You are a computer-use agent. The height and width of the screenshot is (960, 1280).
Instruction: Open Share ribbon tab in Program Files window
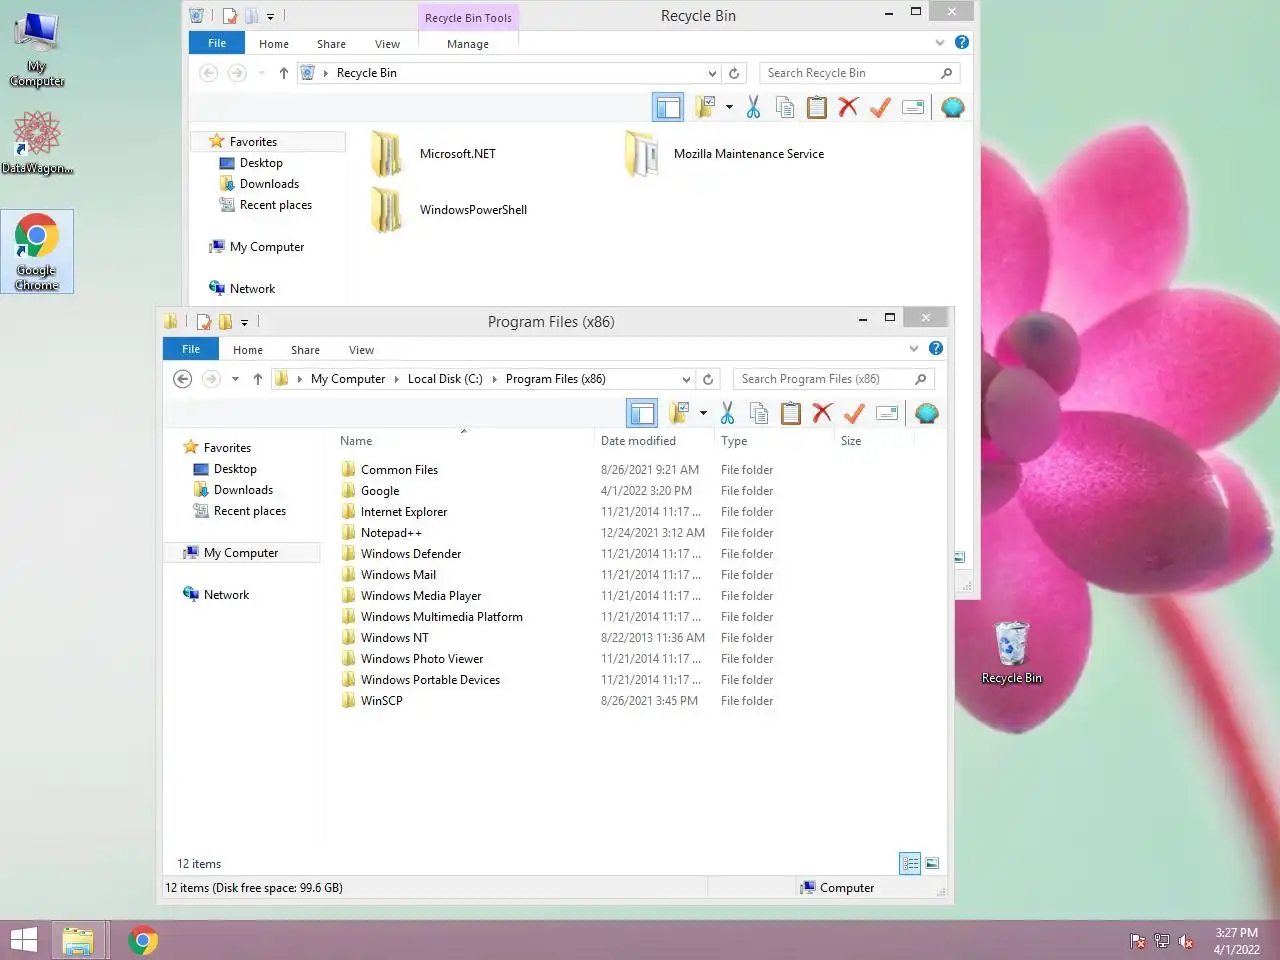305,350
